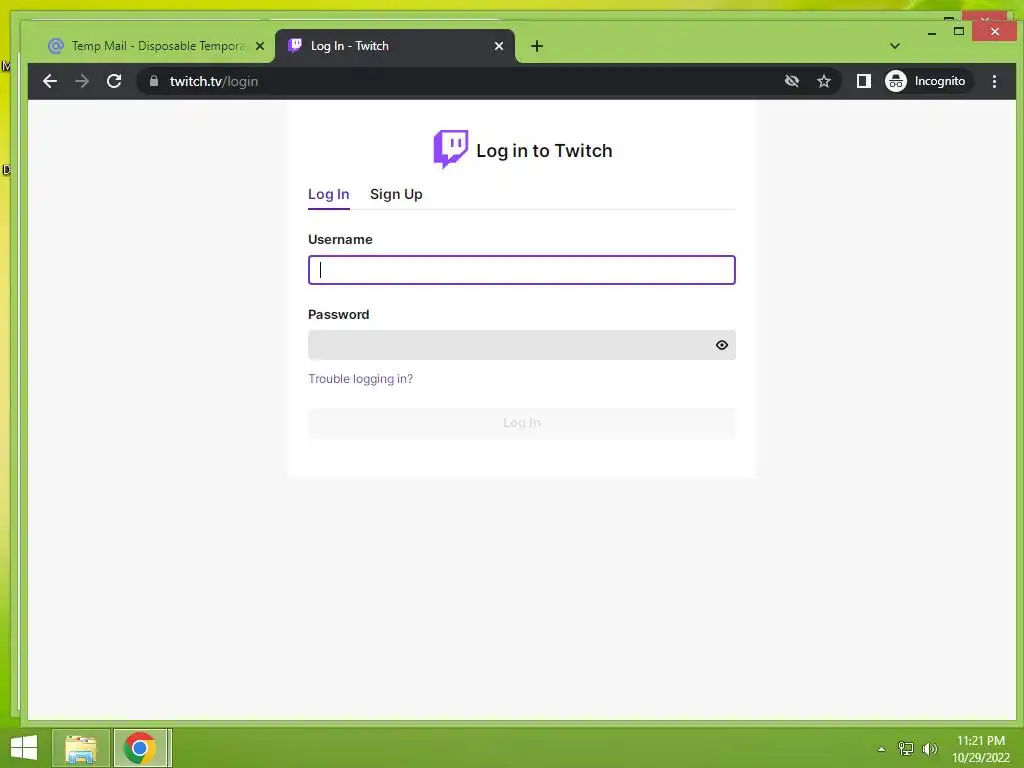Open a new tab with the plus button
1024x768 pixels.
pyautogui.click(x=537, y=46)
